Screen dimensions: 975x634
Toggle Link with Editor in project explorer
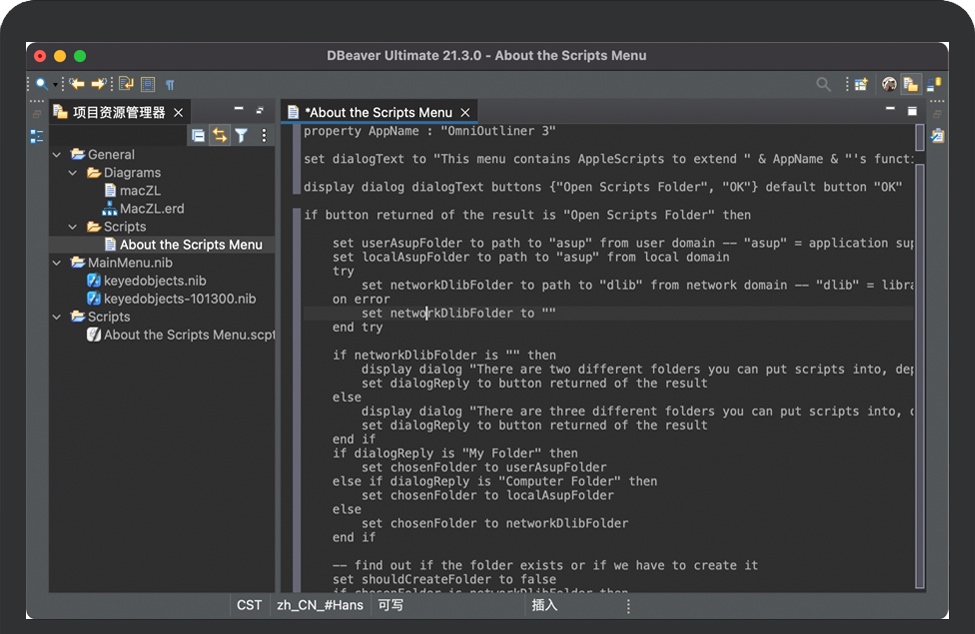tap(219, 135)
